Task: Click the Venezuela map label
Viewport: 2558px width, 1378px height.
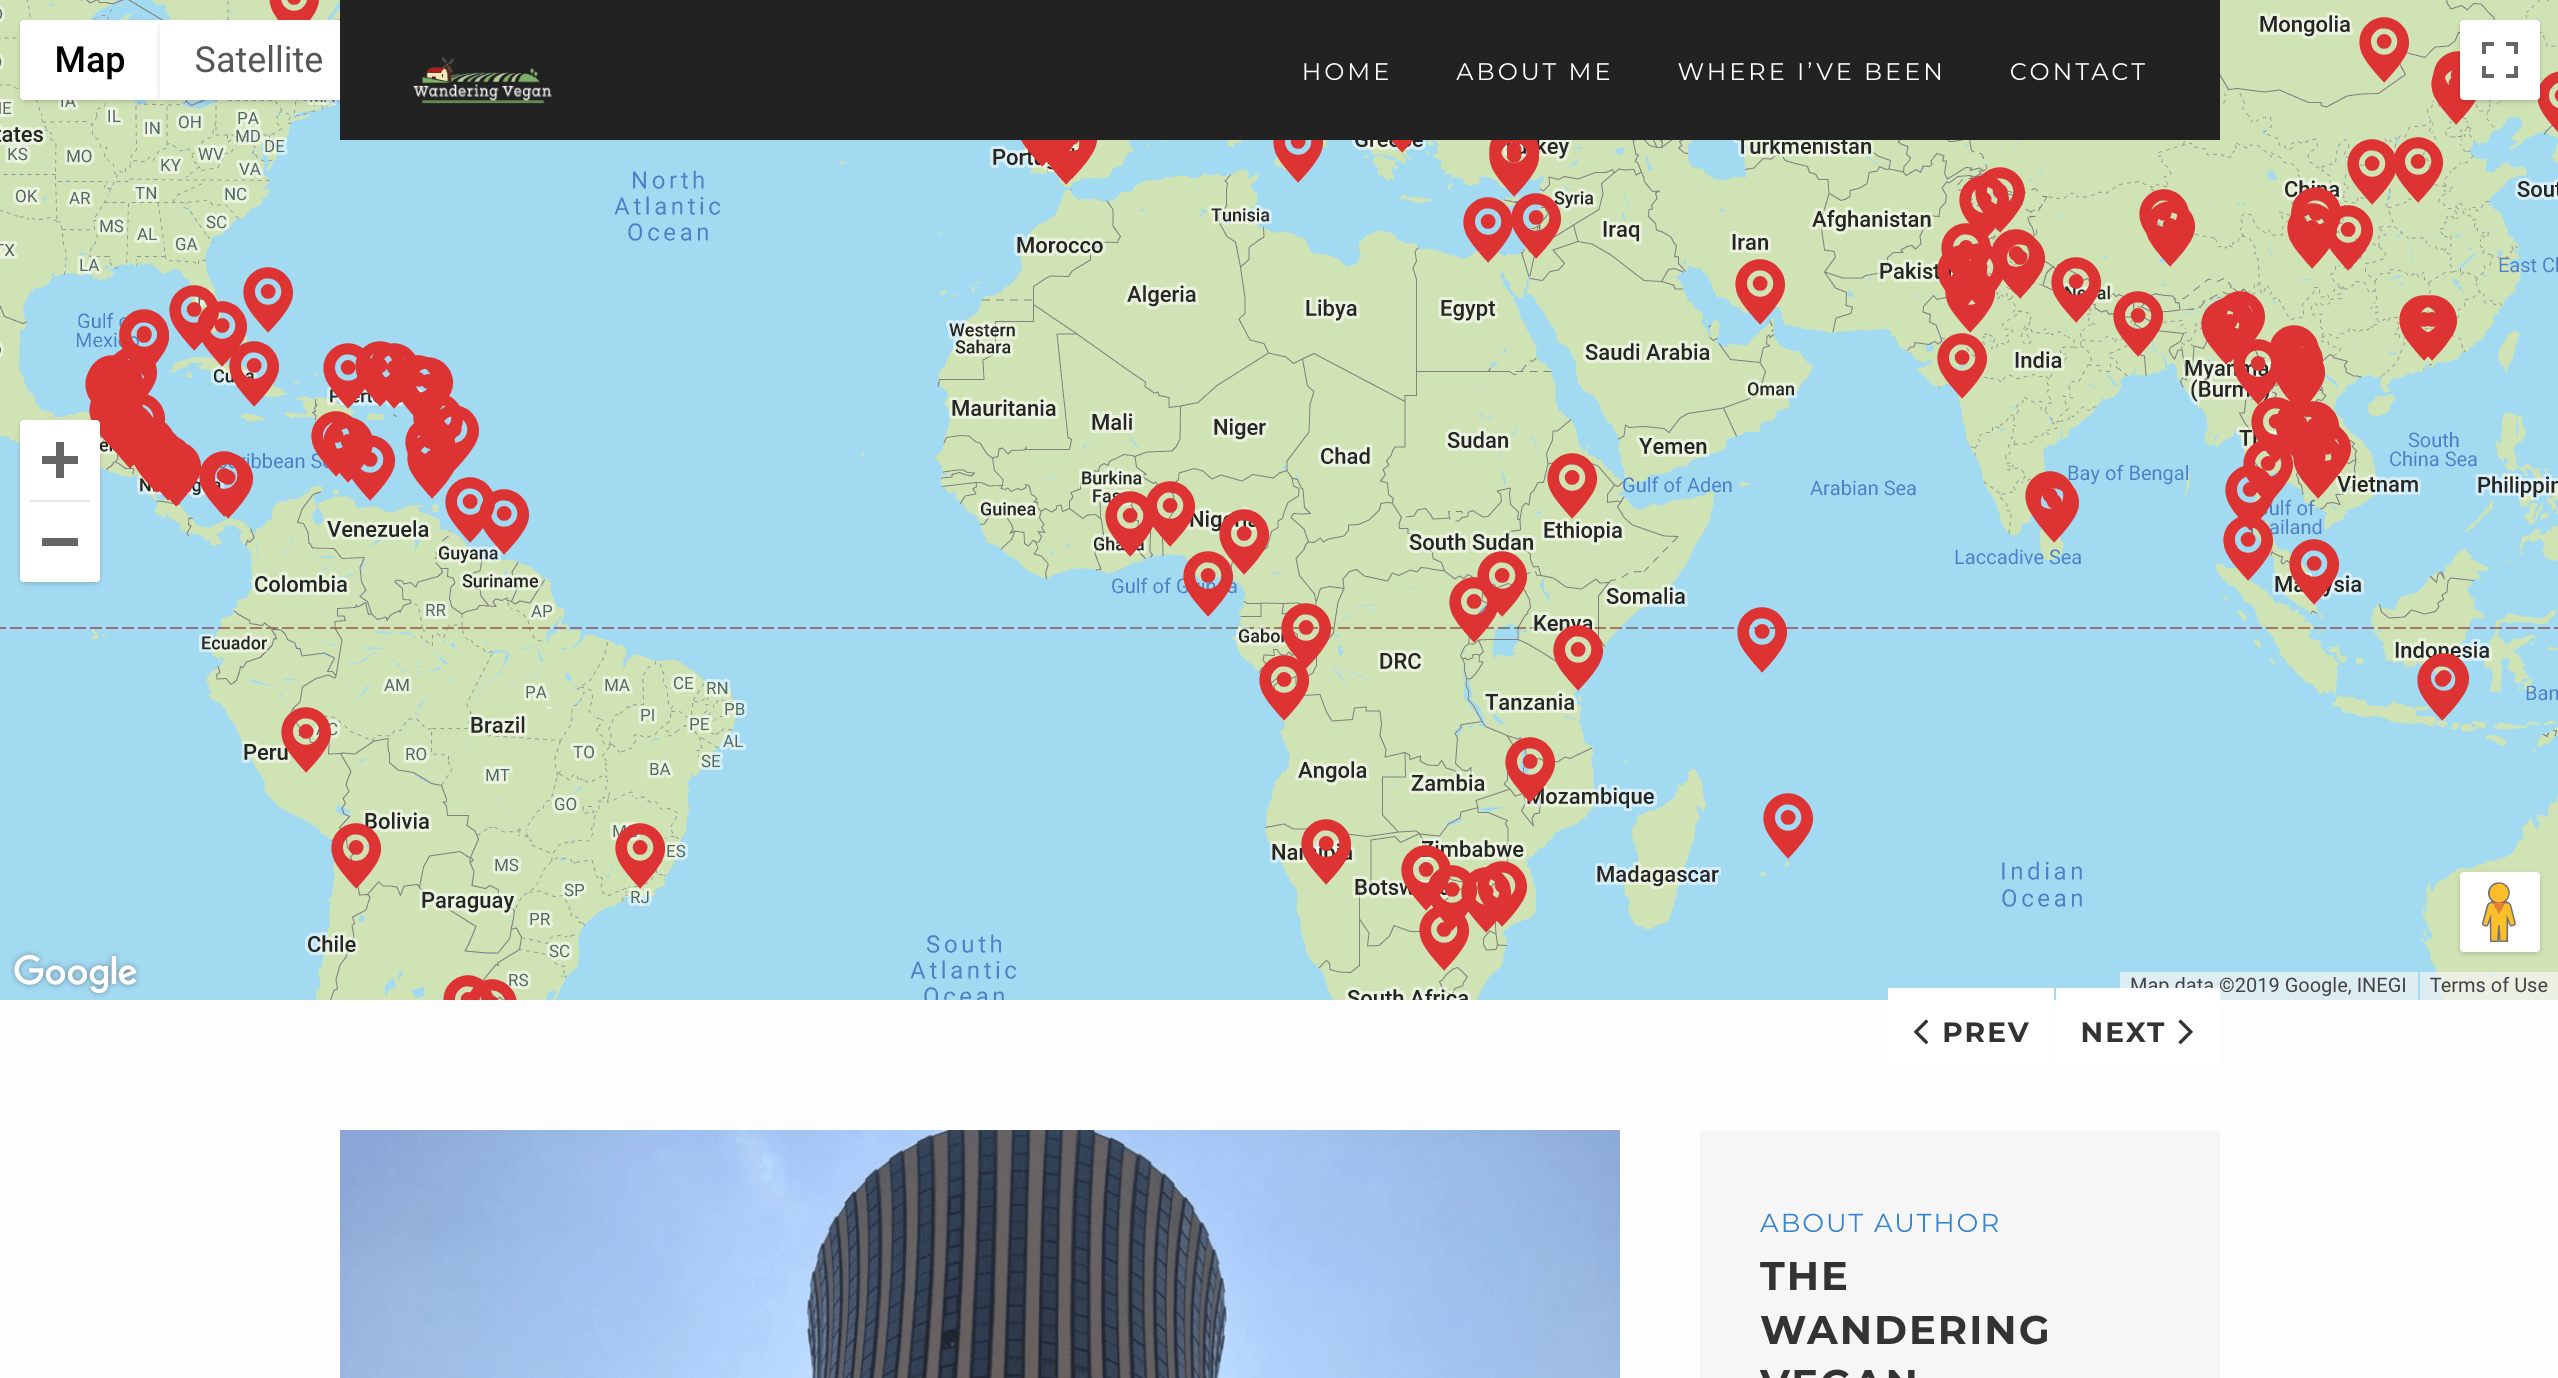Action: click(378, 529)
